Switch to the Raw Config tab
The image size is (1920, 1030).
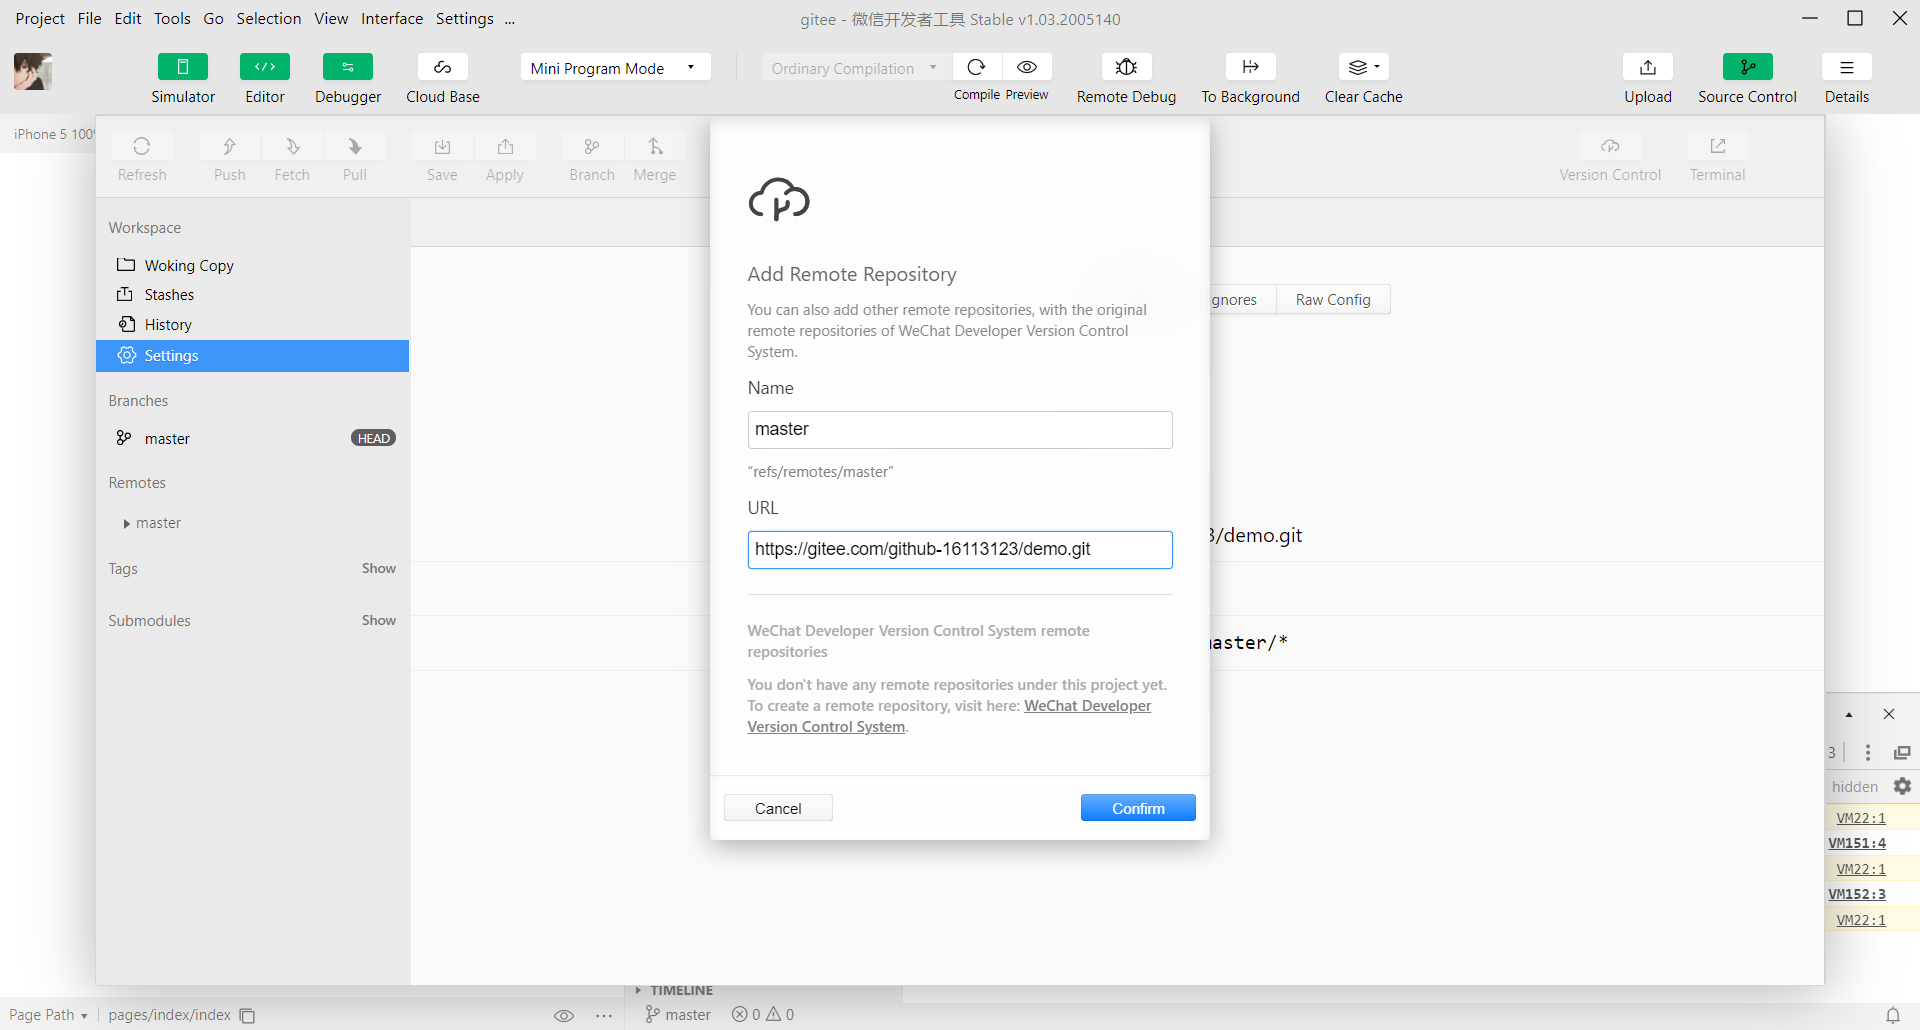tap(1332, 300)
